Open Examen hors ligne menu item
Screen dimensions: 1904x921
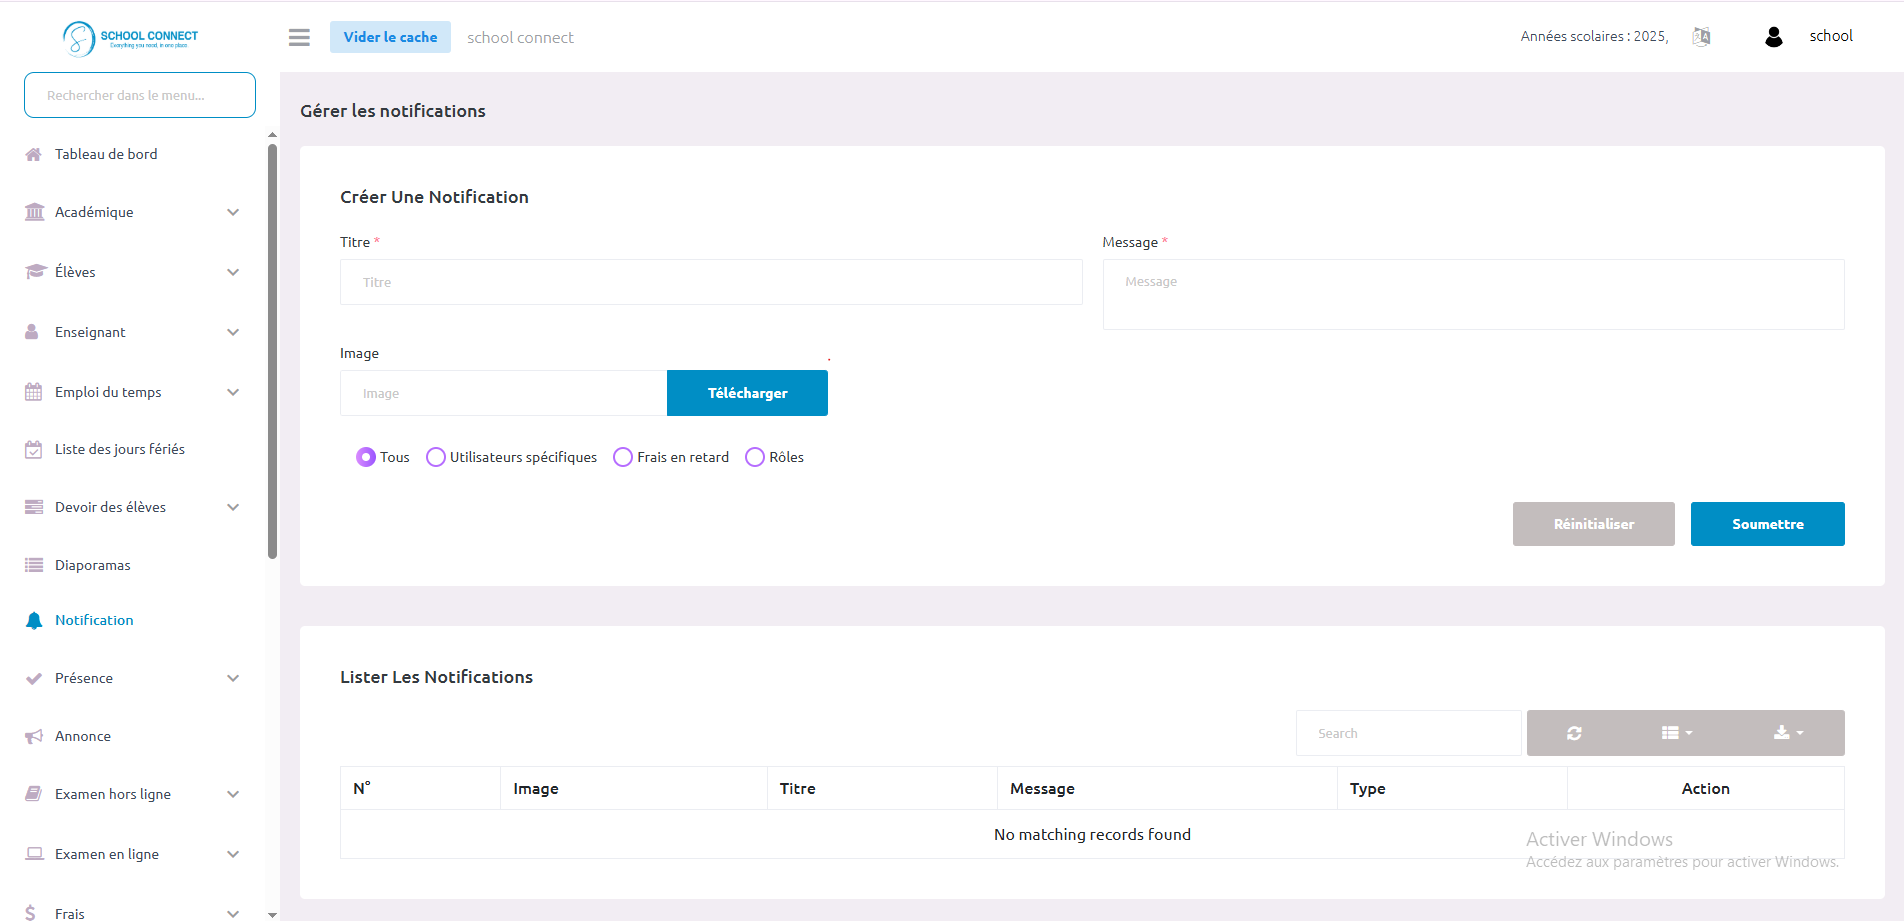point(133,794)
